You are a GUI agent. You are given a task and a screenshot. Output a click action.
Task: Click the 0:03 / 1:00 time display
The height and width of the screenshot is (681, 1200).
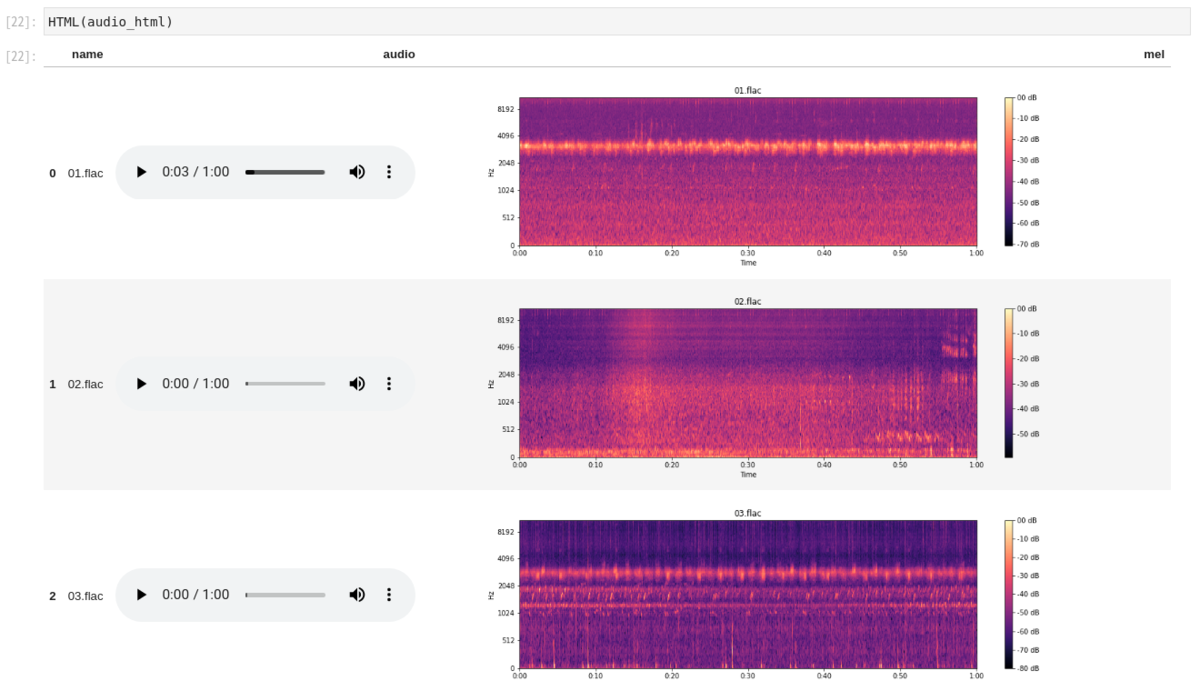tap(196, 172)
